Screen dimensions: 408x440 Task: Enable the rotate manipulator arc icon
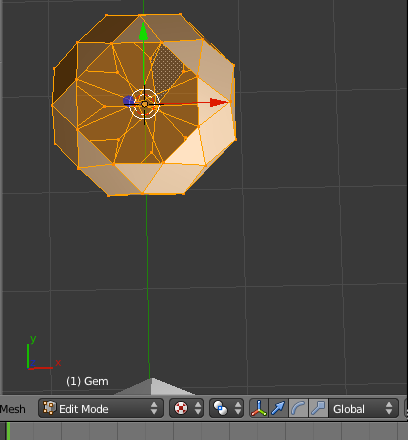tap(298, 408)
